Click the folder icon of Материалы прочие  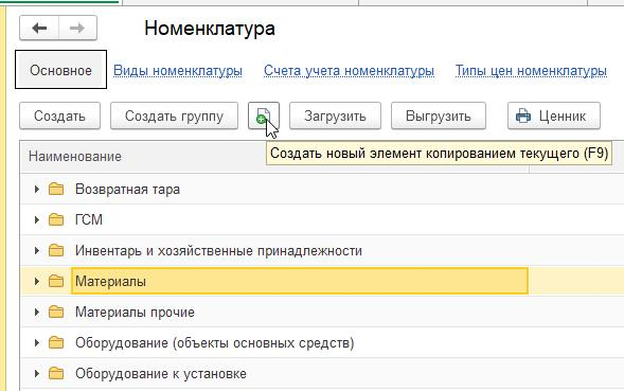pos(56,312)
